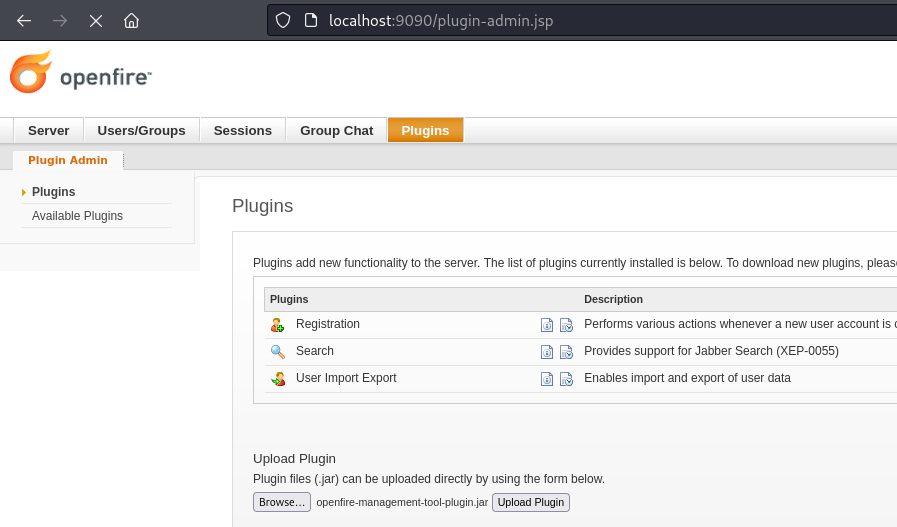Click the Registration plugin icon

(277, 325)
